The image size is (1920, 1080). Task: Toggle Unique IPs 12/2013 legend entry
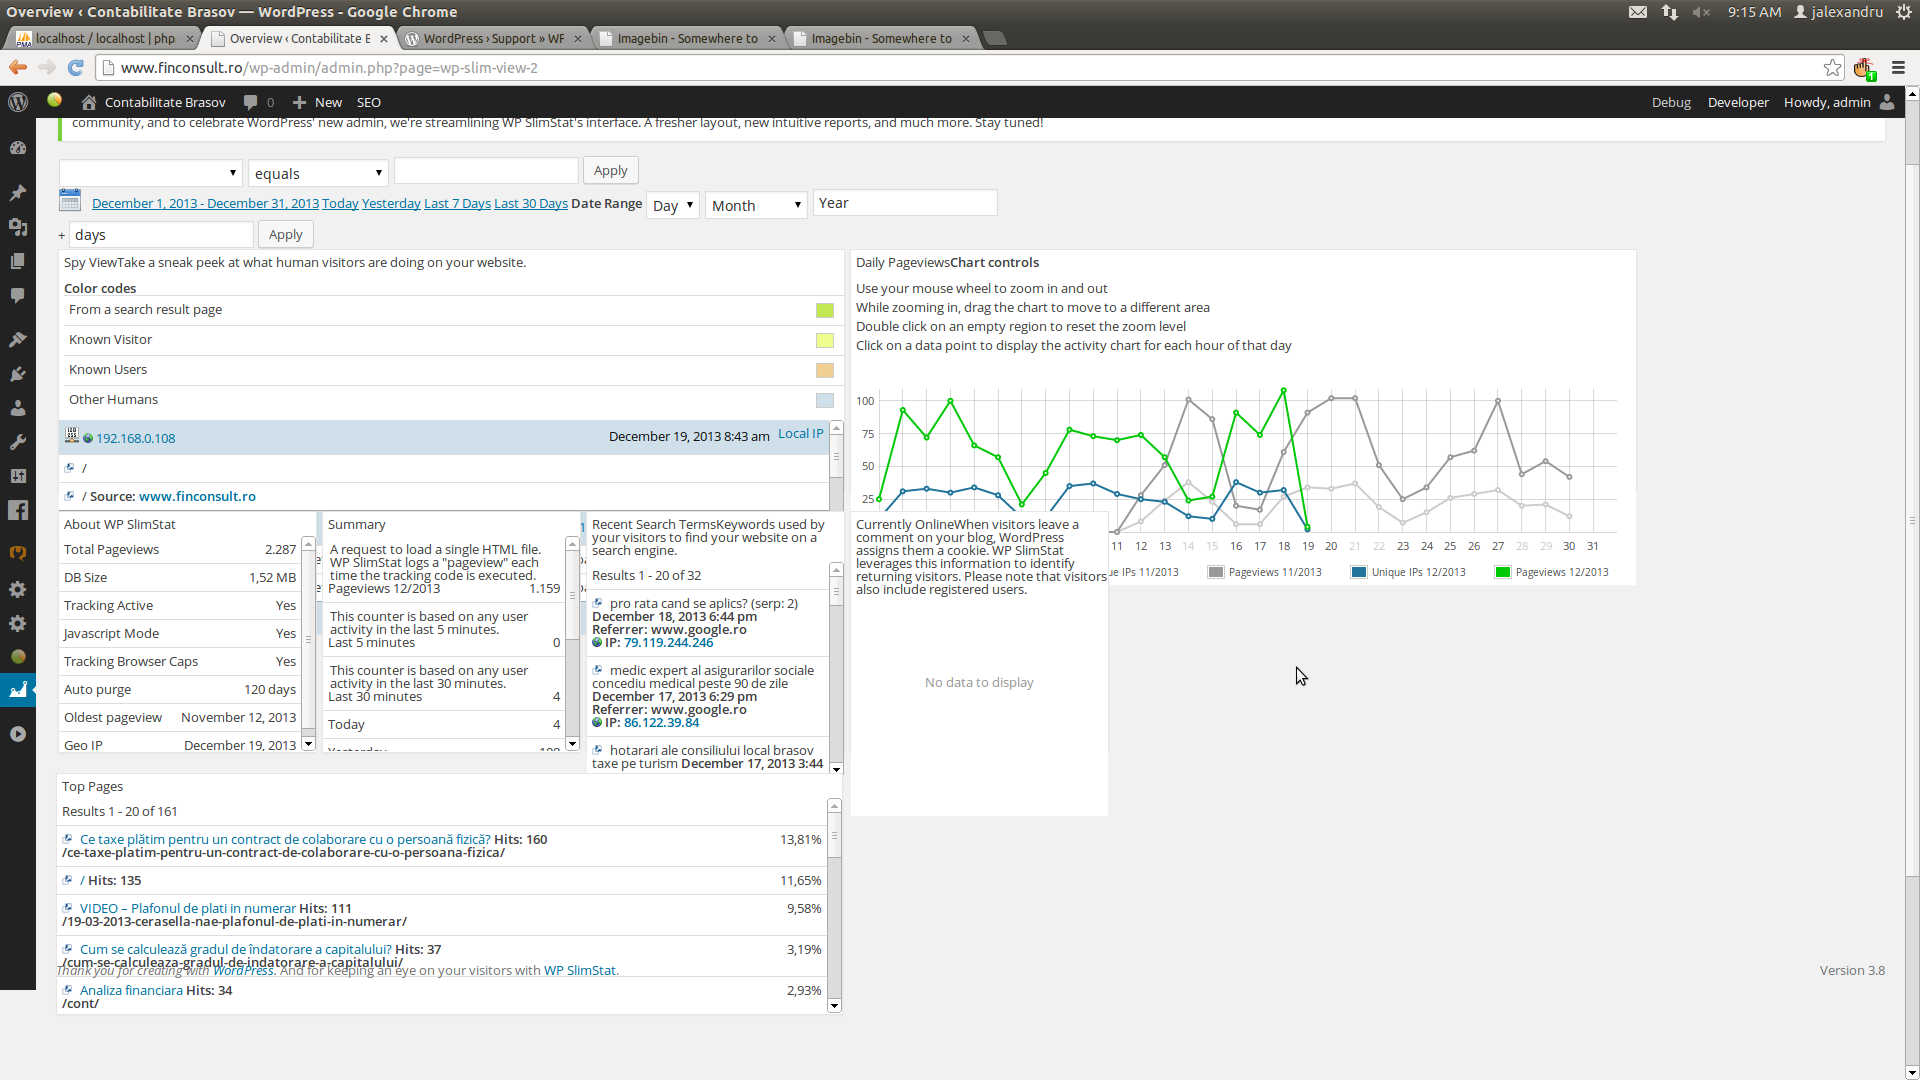(1408, 572)
